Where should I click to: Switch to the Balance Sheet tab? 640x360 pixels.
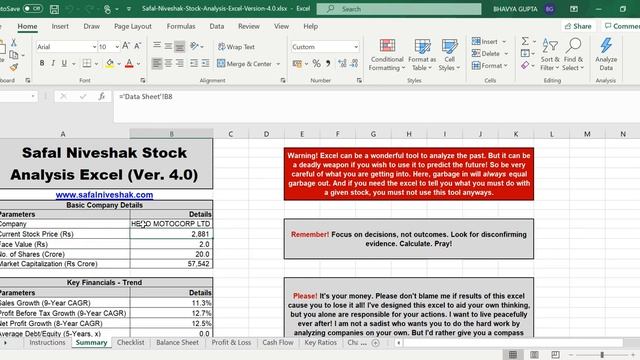click(177, 342)
